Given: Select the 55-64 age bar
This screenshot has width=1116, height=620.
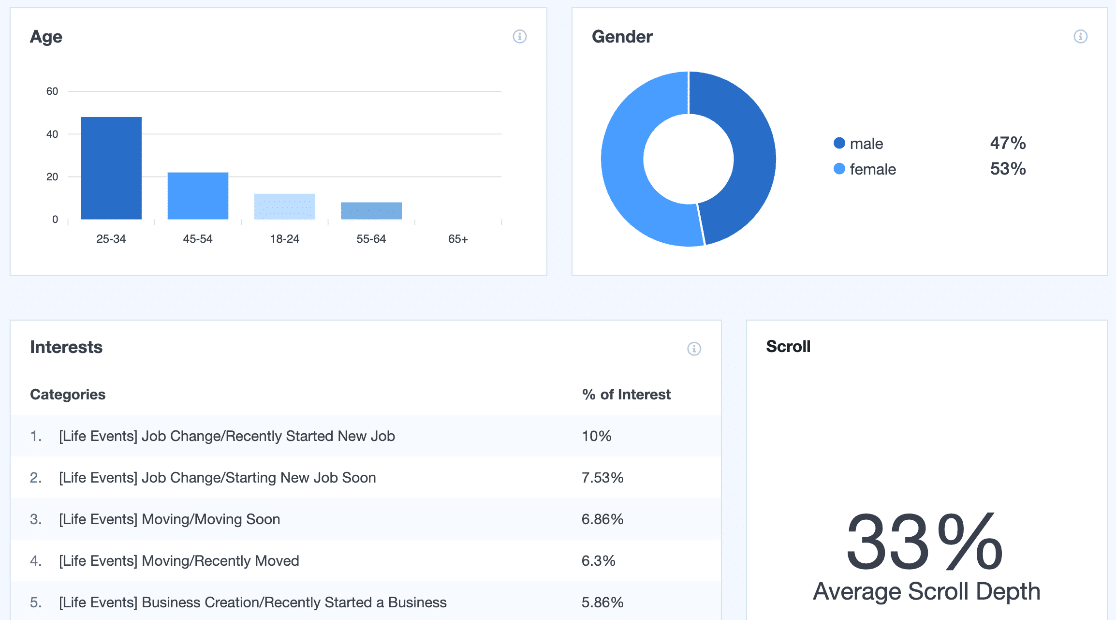Looking at the screenshot, I should click(372, 209).
